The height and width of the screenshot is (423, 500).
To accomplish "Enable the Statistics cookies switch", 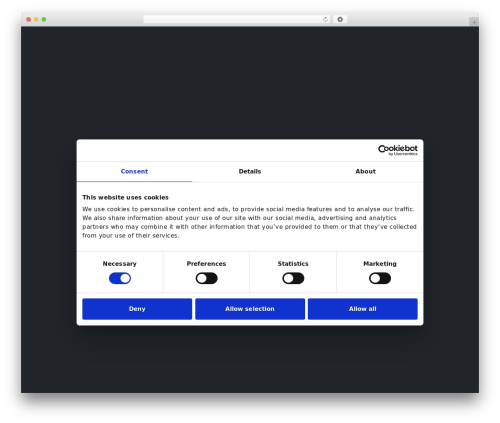I will click(293, 278).
